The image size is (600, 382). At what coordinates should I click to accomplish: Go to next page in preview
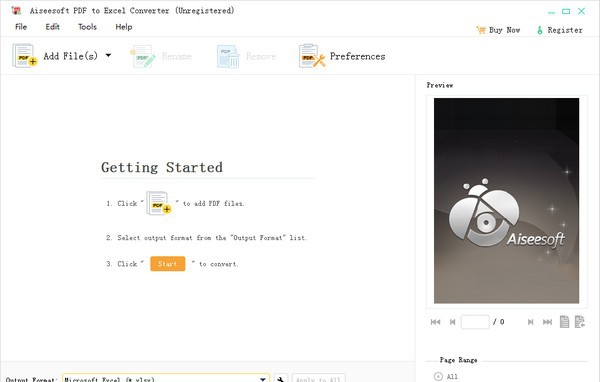[x=530, y=322]
